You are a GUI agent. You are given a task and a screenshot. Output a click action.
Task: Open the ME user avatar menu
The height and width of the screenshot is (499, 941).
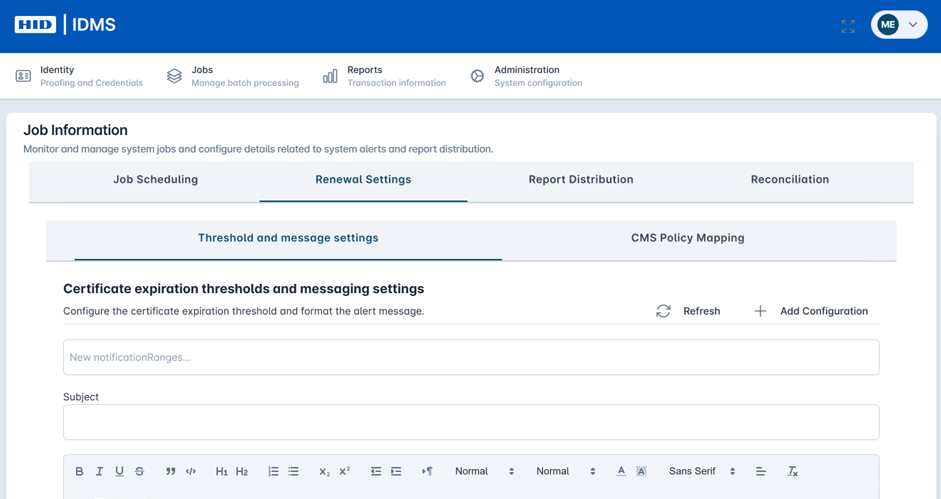point(888,25)
